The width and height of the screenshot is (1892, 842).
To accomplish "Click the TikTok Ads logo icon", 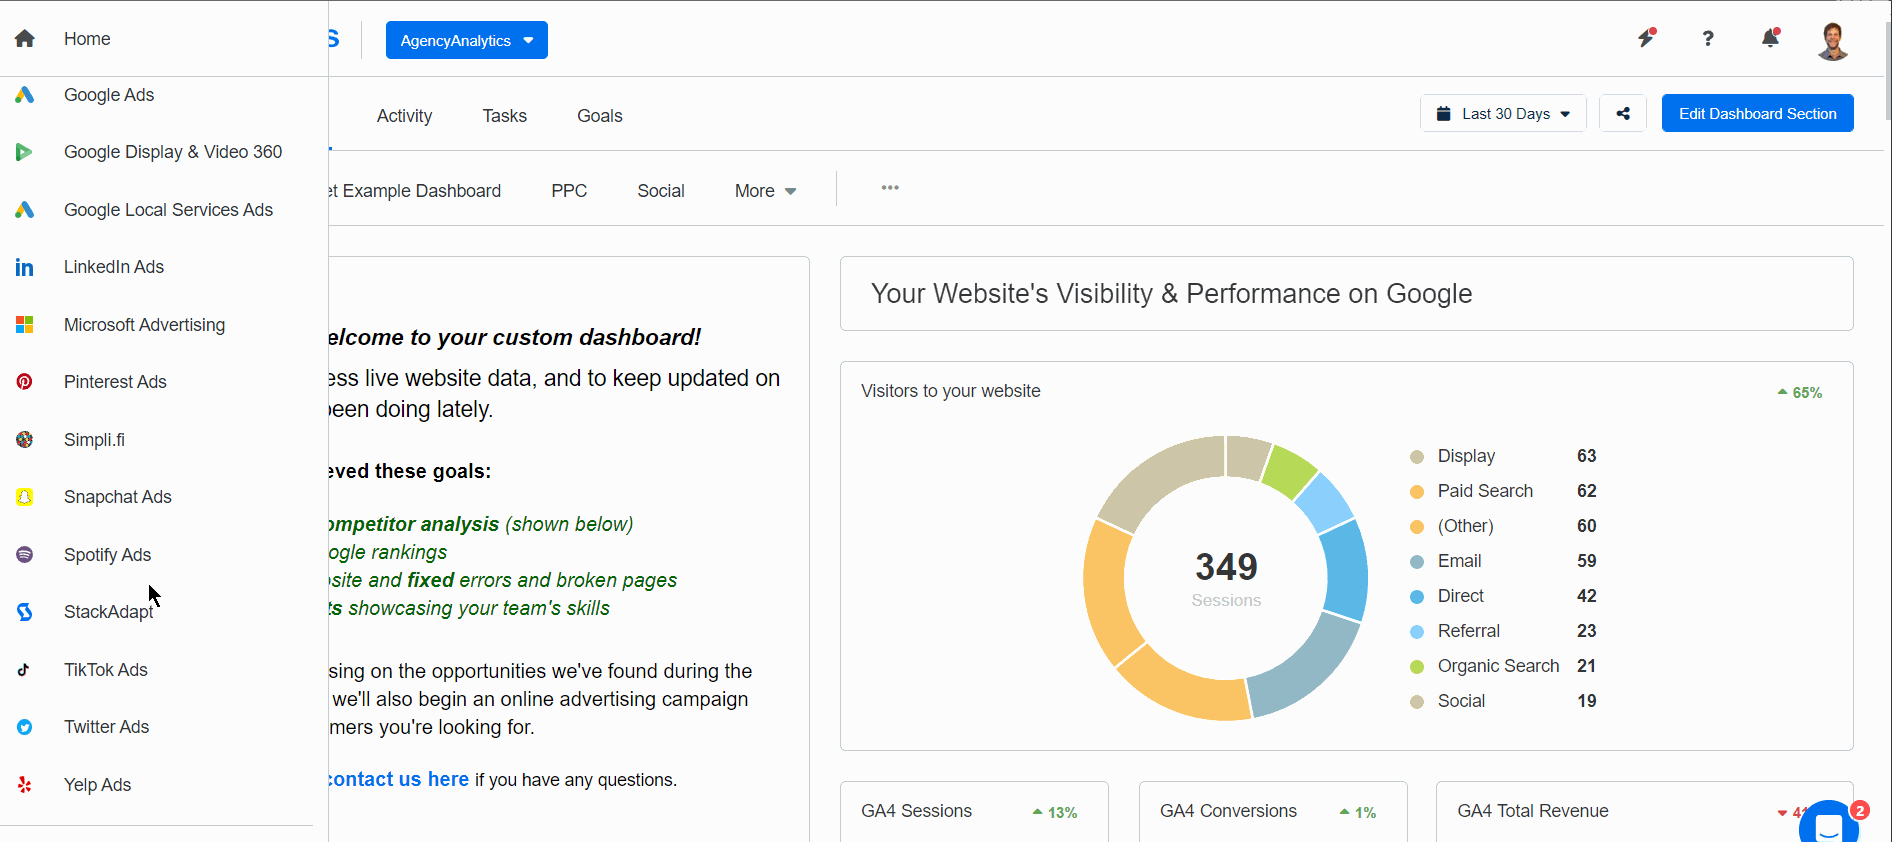I will (x=25, y=670).
